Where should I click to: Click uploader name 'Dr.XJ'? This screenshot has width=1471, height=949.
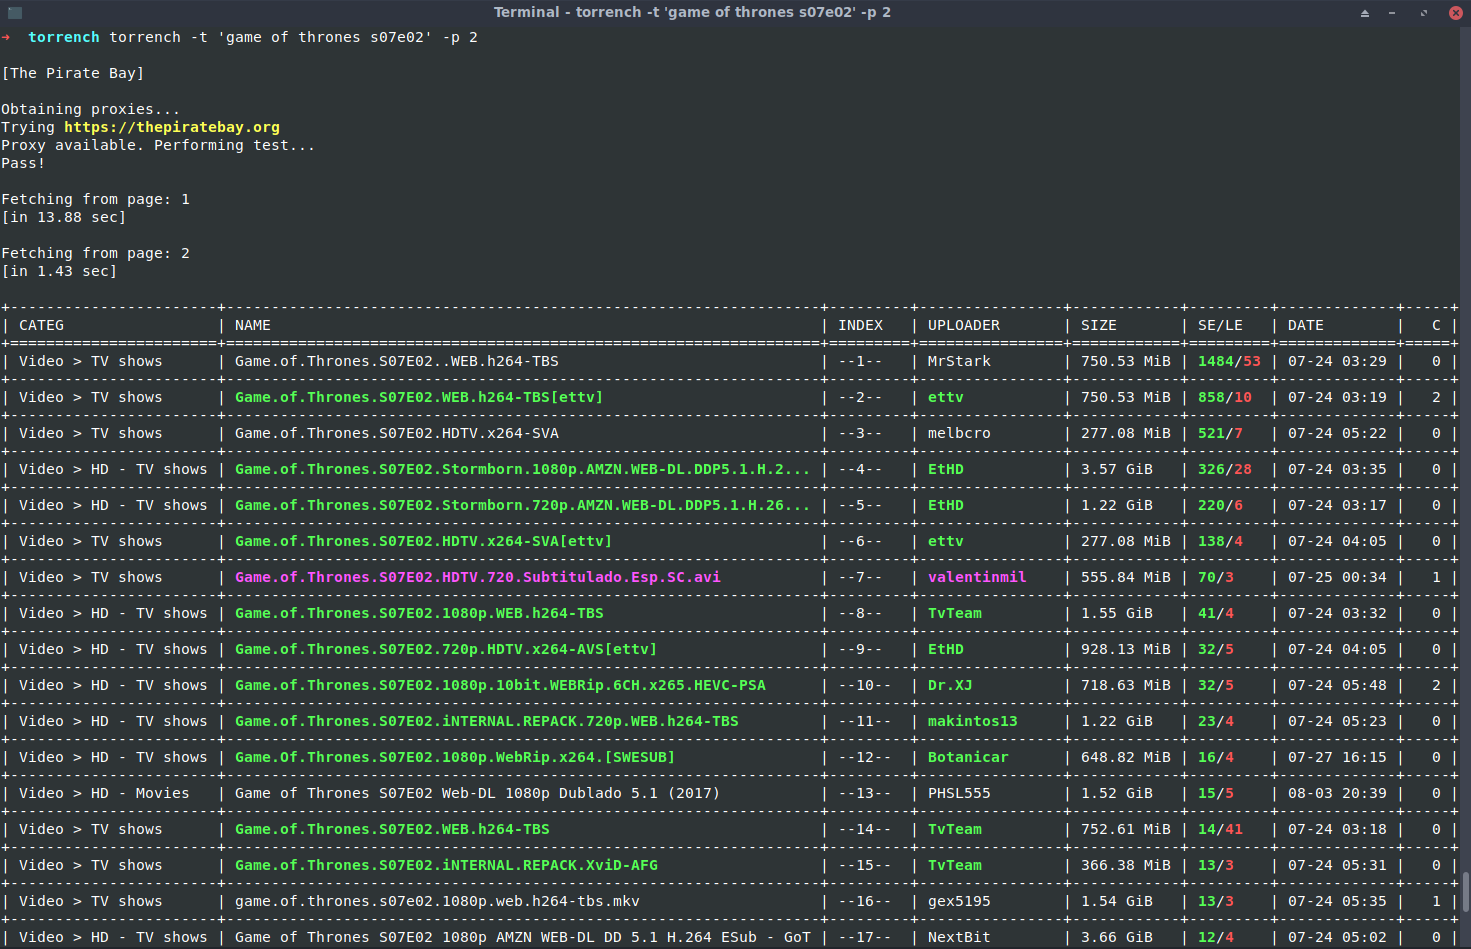950,685
